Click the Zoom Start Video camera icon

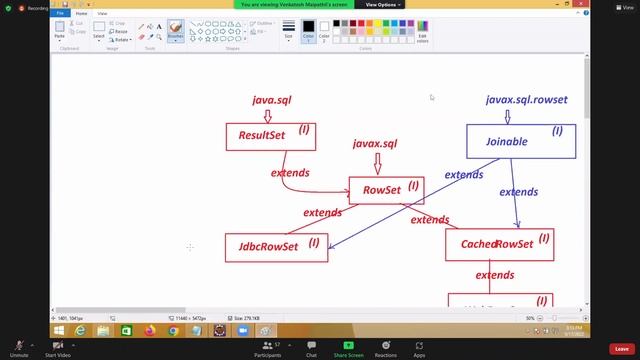pyautogui.click(x=58, y=346)
